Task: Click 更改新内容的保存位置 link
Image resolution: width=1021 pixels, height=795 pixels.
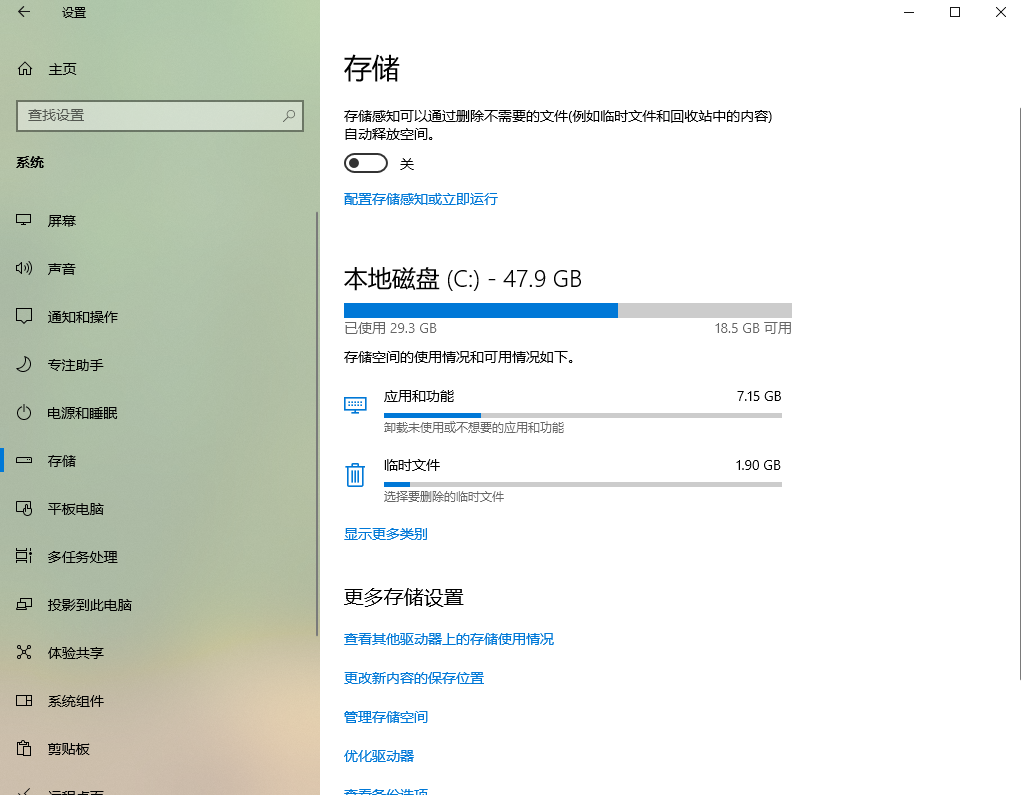Action: 413,678
